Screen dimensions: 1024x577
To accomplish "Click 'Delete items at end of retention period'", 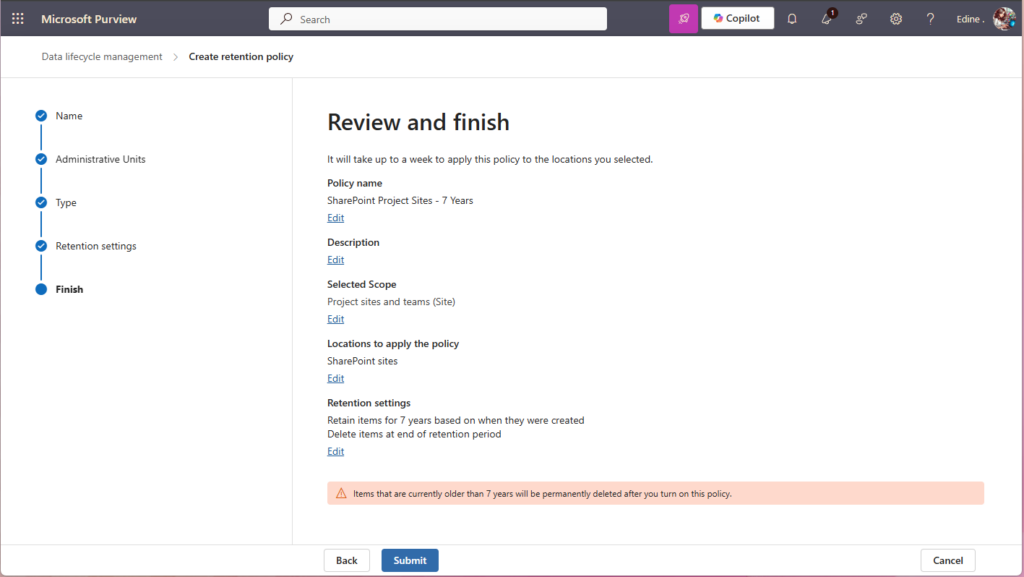I will pyautogui.click(x=414, y=434).
